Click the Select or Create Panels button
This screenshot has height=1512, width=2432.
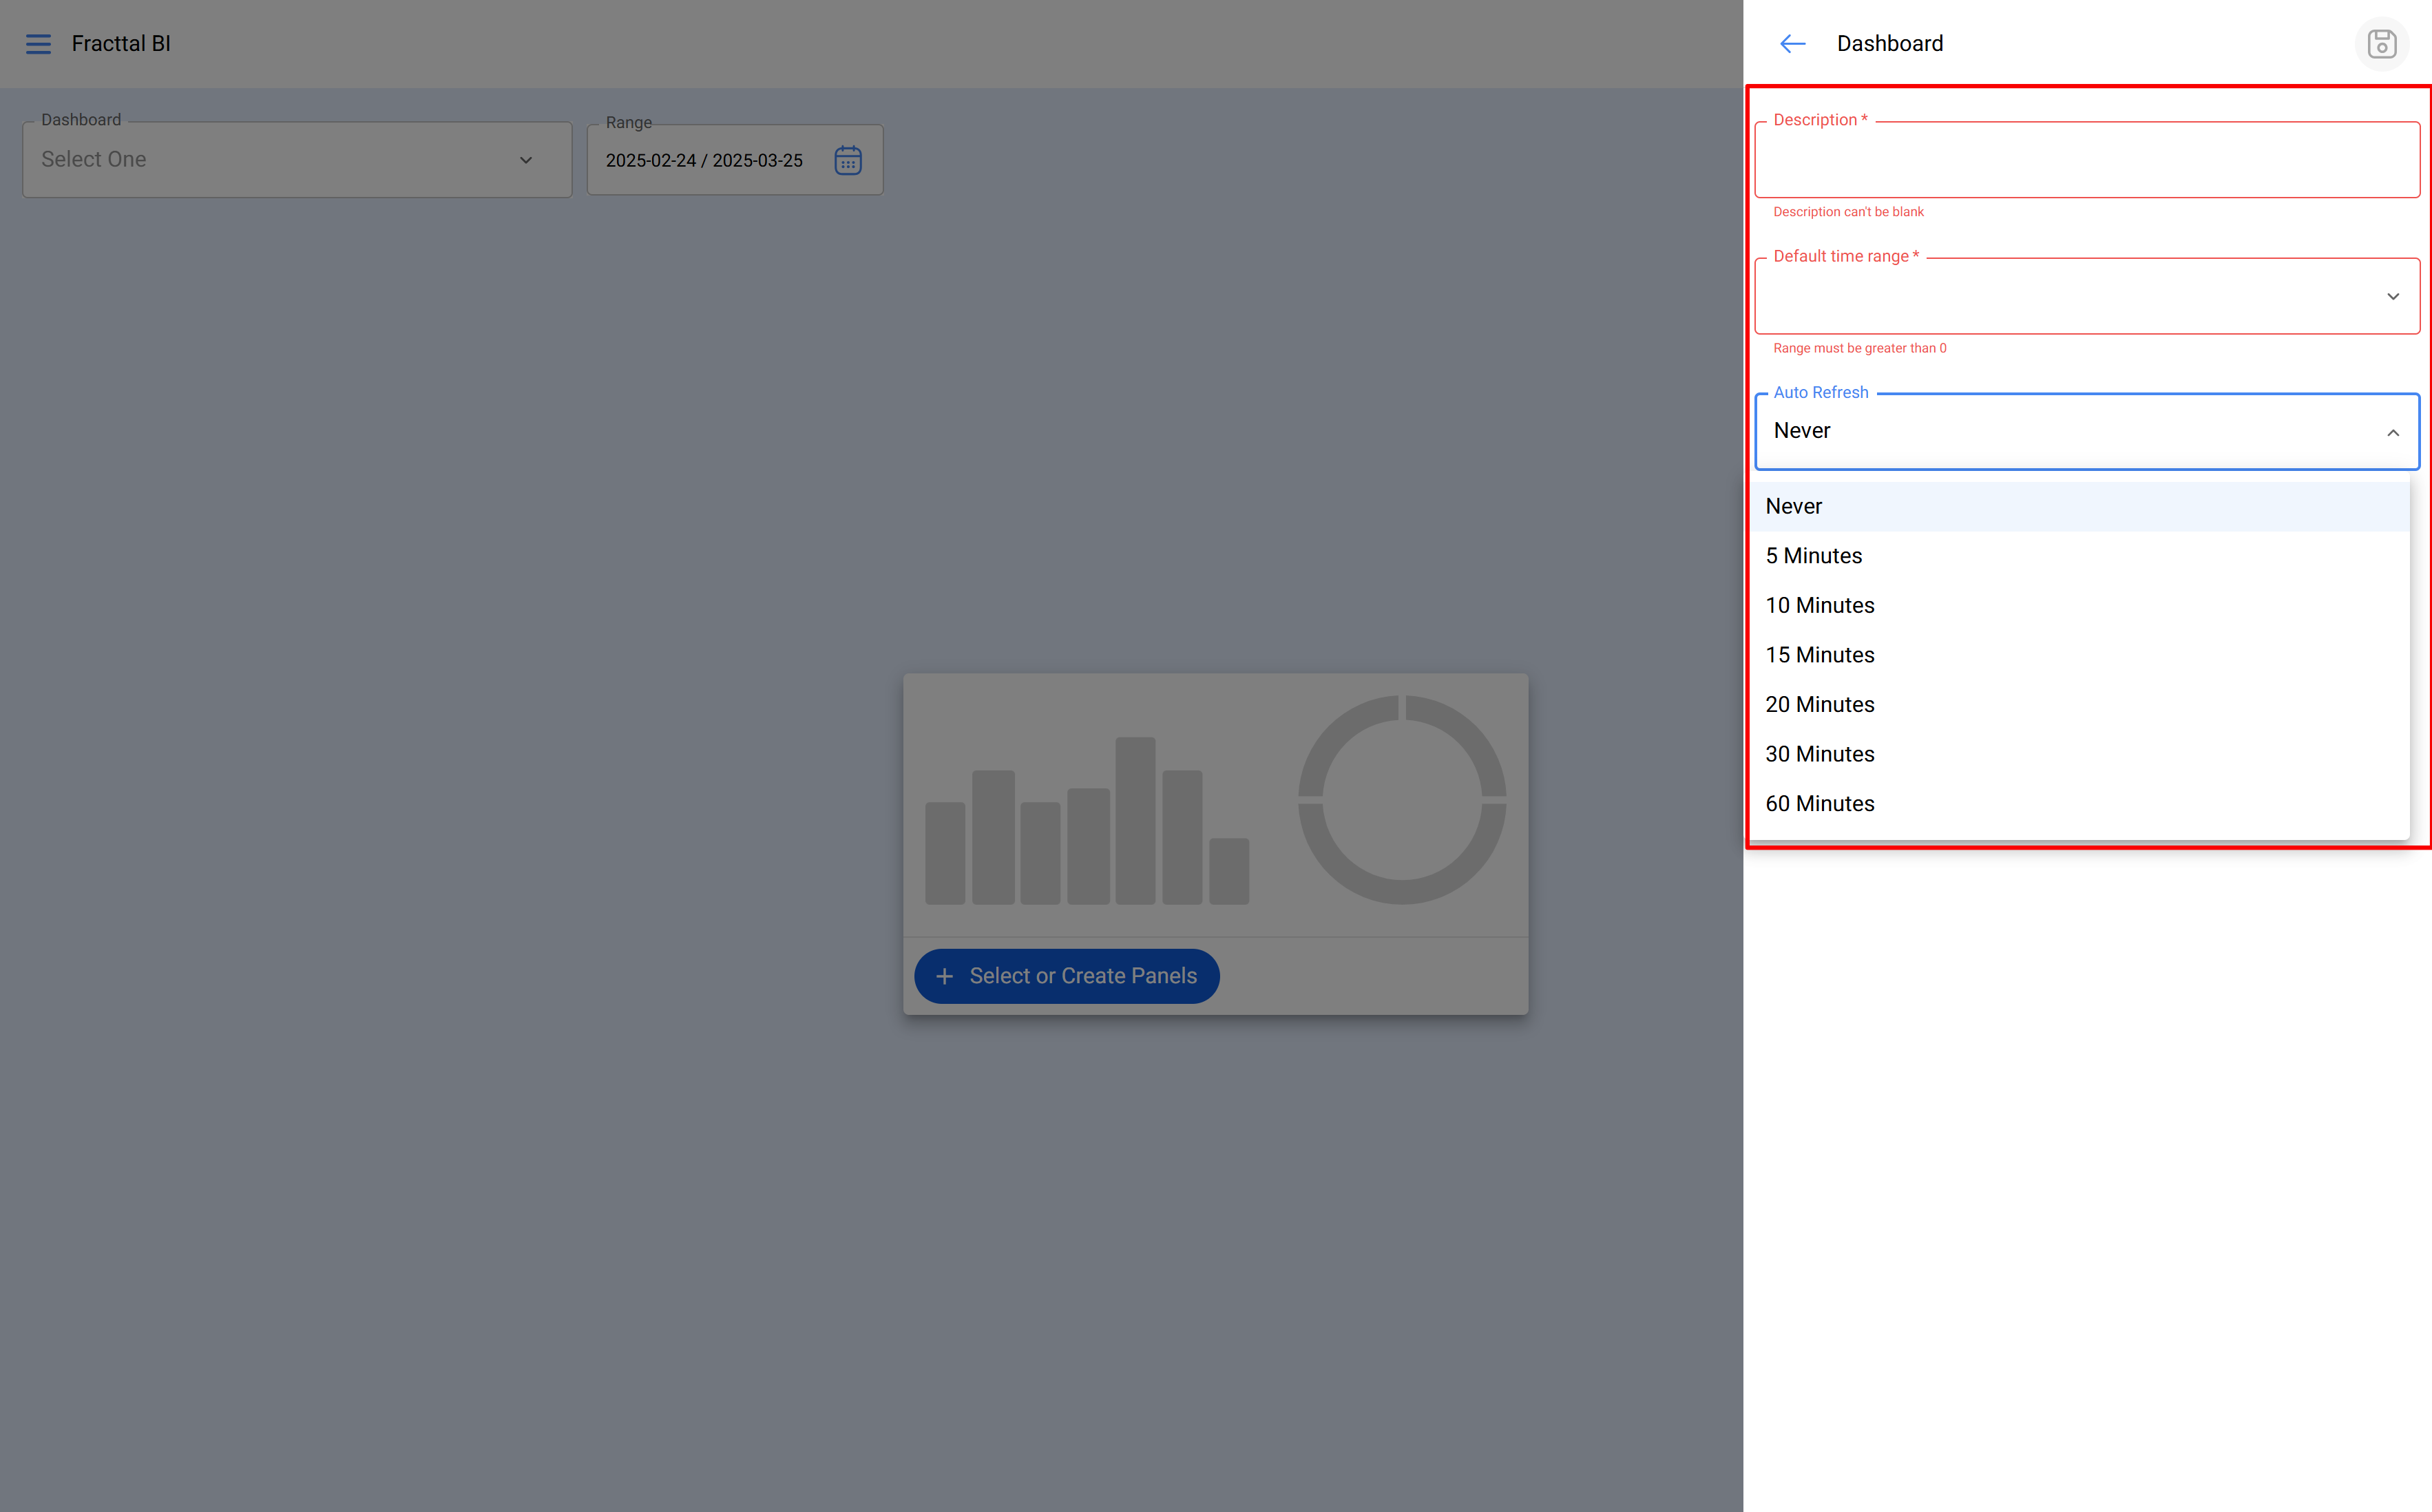[1066, 976]
